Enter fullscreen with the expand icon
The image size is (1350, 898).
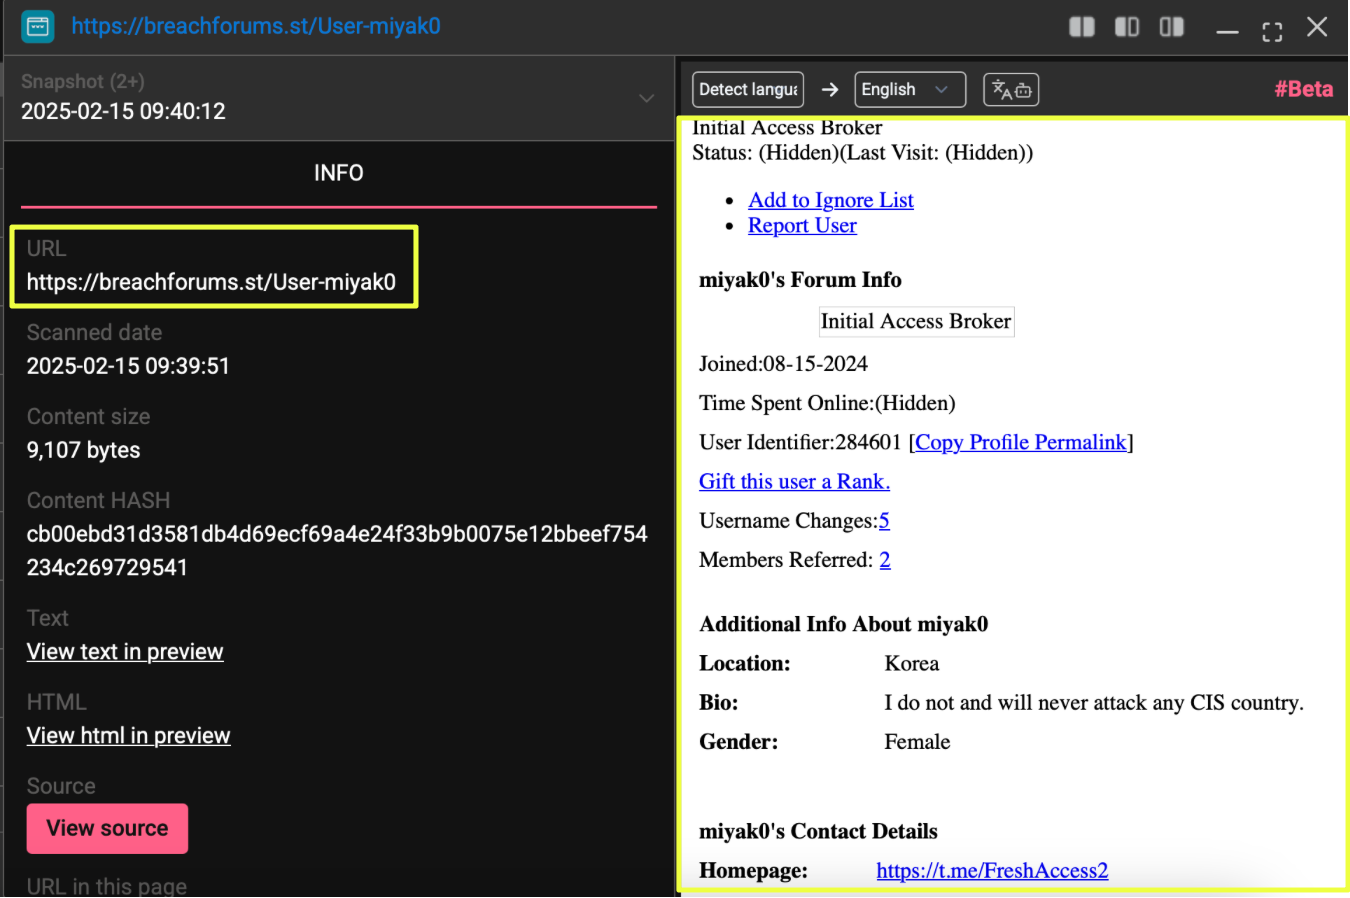(x=1272, y=30)
